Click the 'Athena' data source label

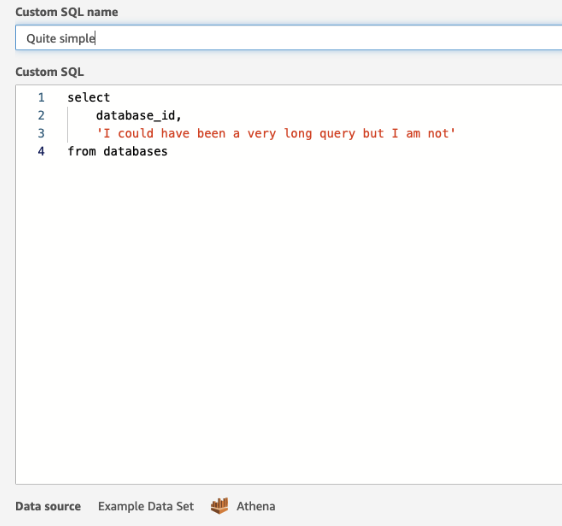click(x=256, y=506)
